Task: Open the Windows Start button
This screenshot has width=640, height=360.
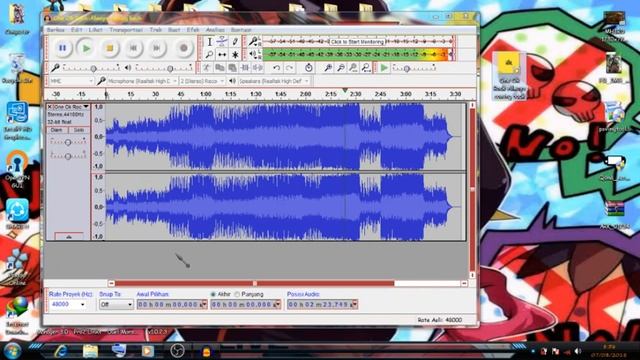Action: [12, 351]
